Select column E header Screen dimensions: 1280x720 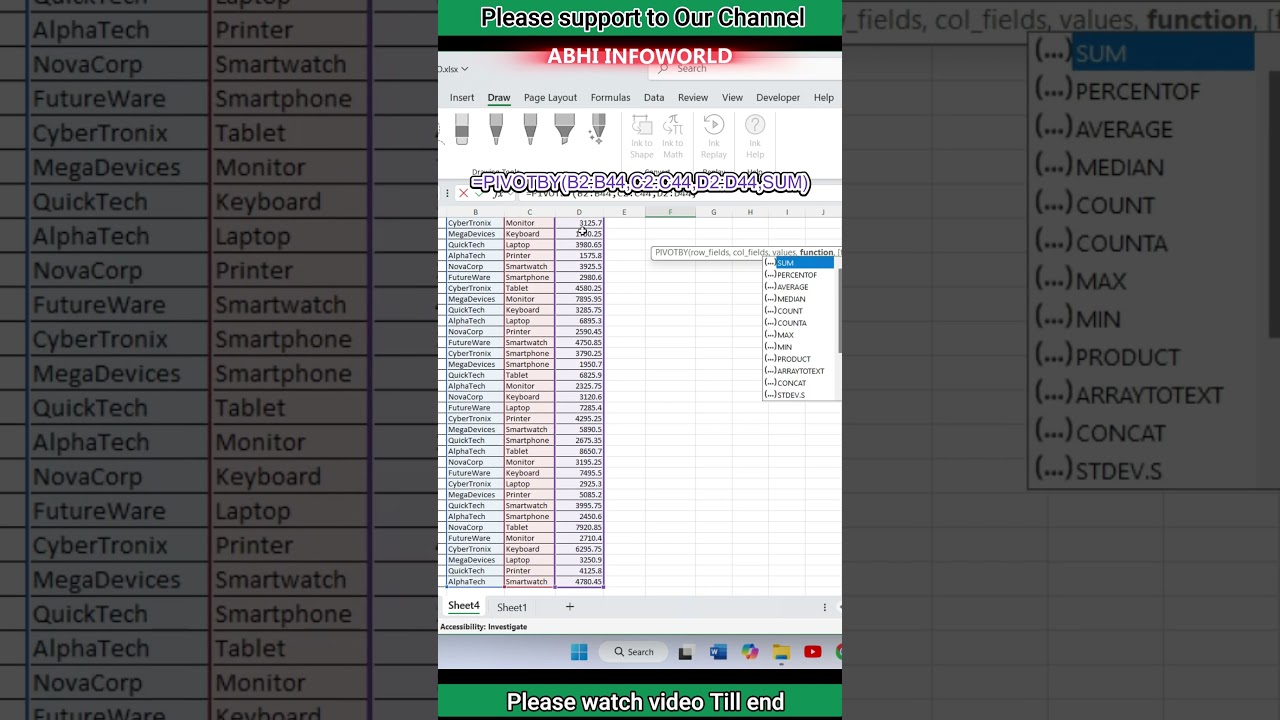click(x=624, y=212)
